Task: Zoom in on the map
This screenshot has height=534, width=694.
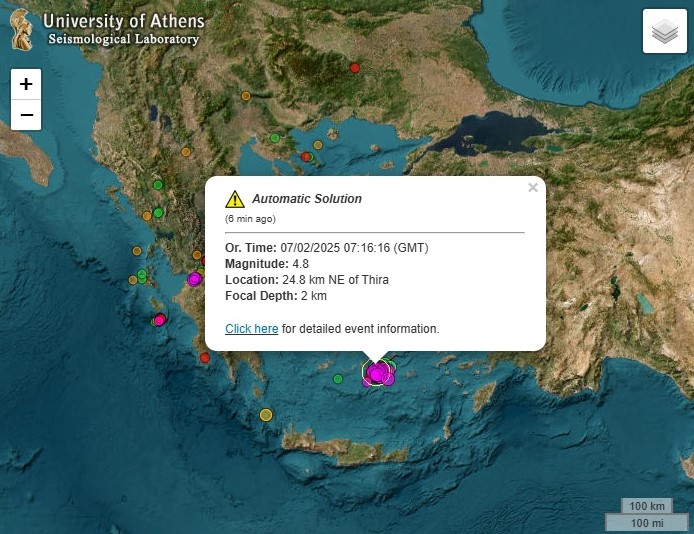Action: coord(26,84)
